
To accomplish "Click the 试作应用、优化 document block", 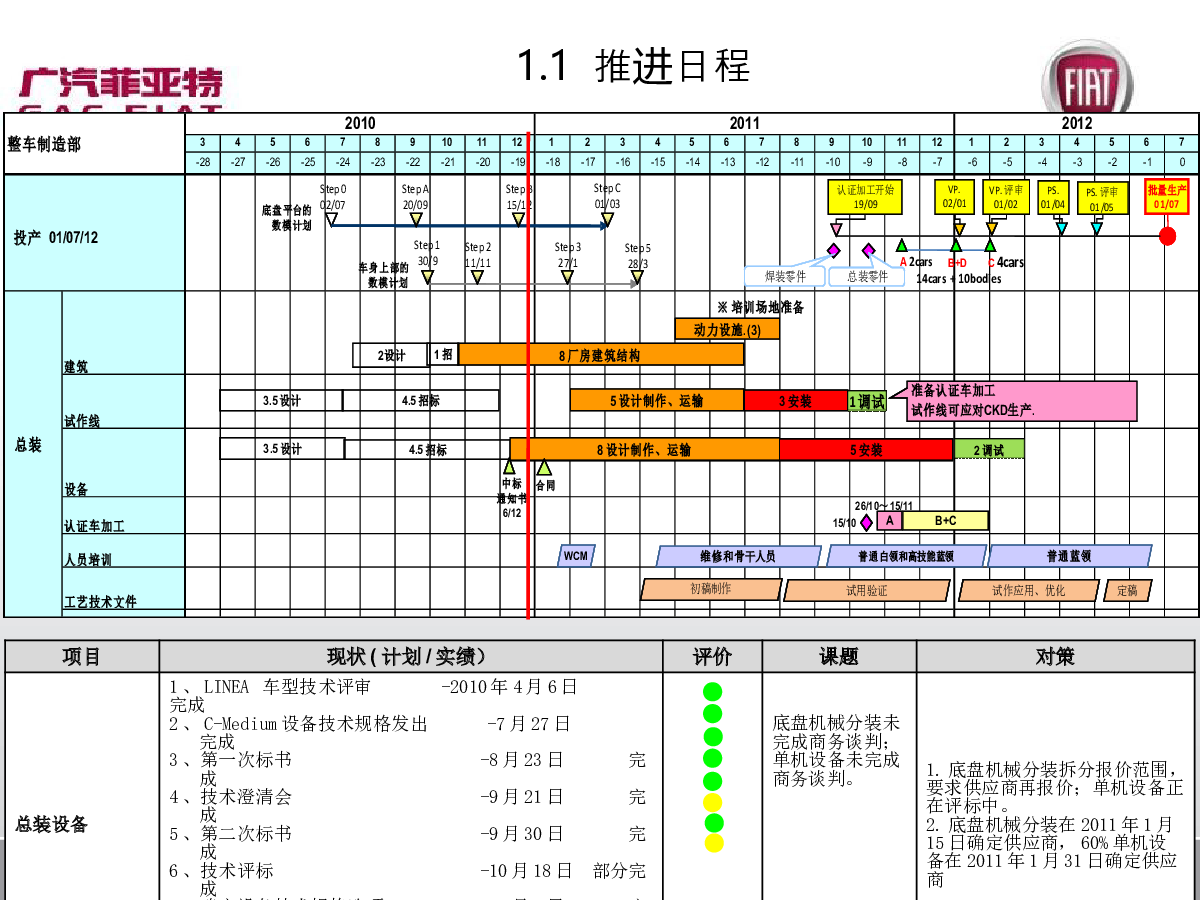I will (1029, 590).
